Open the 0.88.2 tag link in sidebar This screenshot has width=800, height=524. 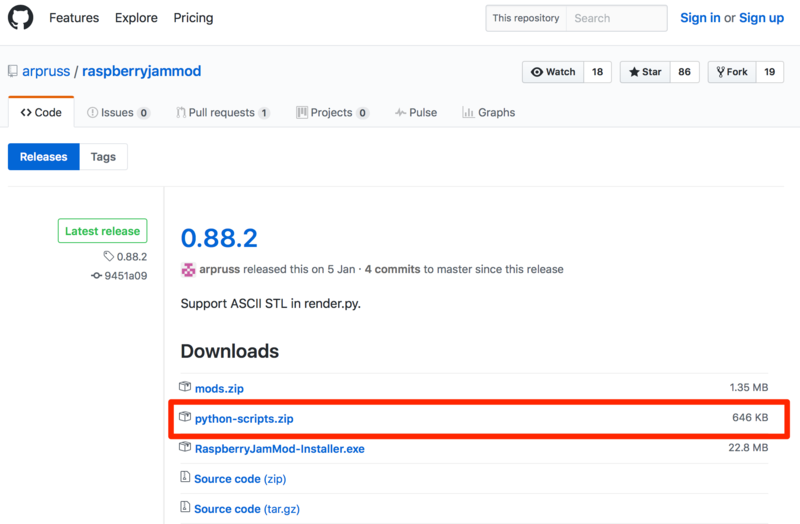click(x=132, y=257)
